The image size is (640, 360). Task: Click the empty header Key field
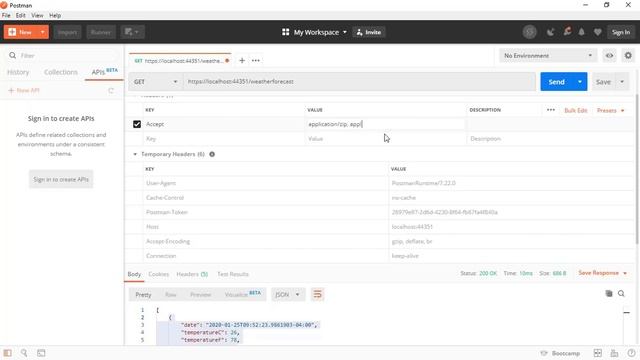click(223, 139)
